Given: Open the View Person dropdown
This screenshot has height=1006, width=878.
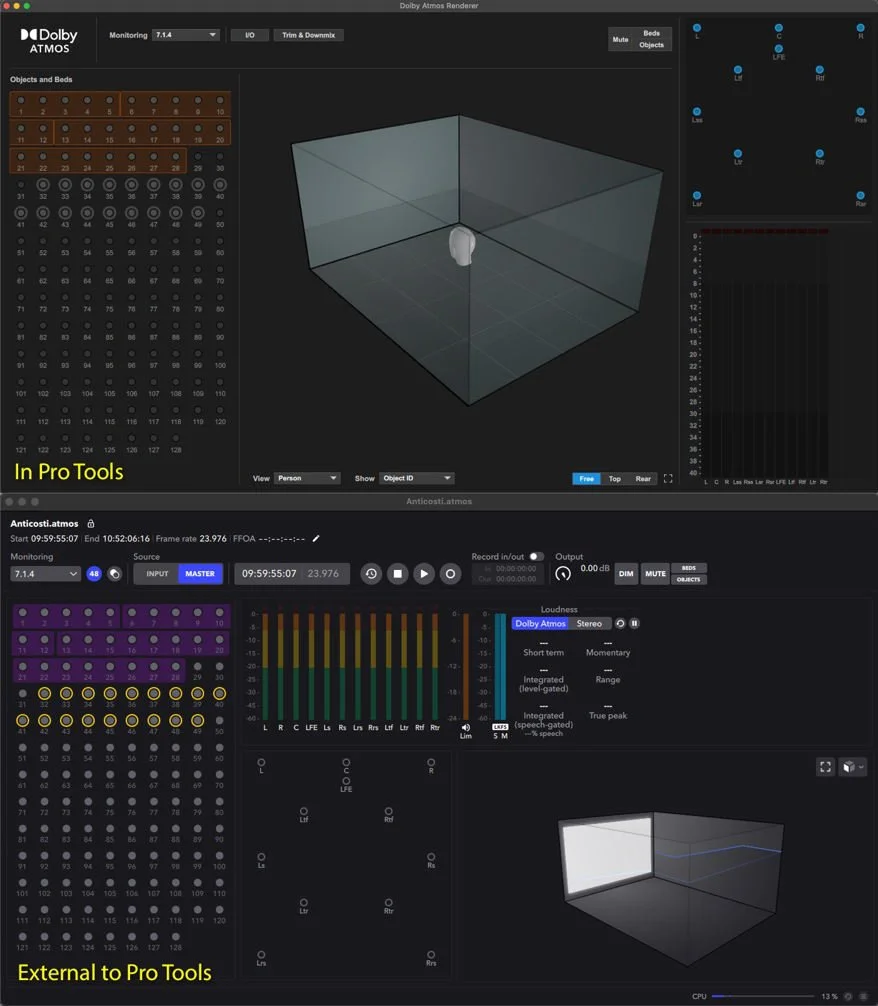Looking at the screenshot, I should (x=306, y=478).
